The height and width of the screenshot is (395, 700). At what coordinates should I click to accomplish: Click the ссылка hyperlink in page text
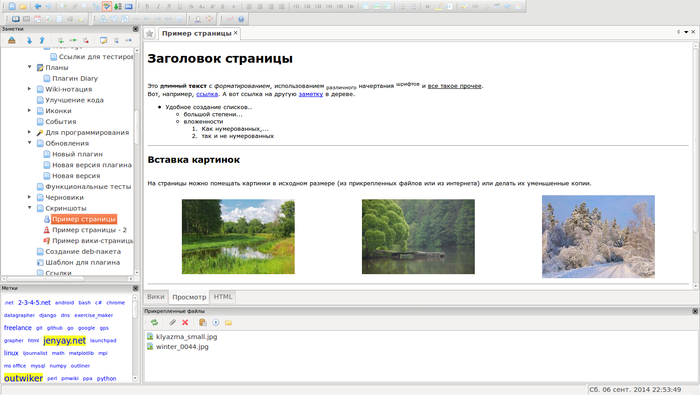click(x=207, y=94)
